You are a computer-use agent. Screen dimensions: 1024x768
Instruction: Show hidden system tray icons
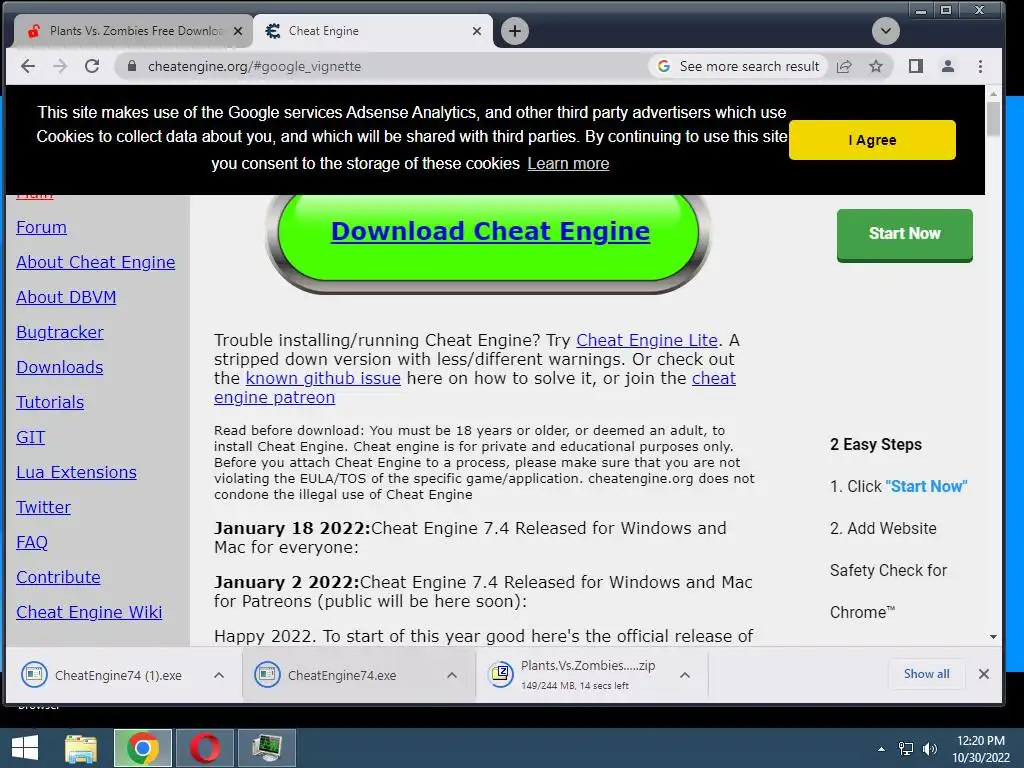[882, 749]
